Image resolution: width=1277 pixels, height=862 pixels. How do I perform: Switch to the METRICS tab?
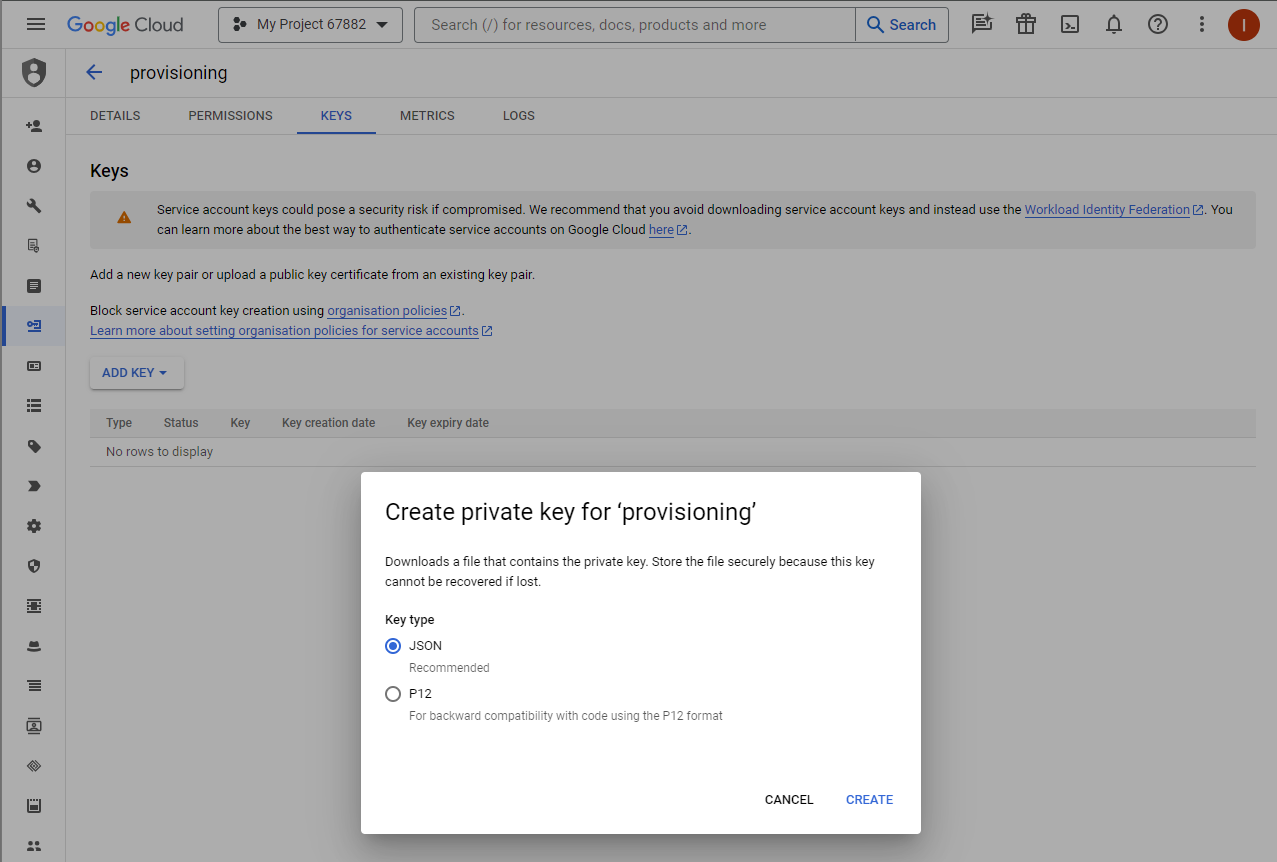pos(427,116)
